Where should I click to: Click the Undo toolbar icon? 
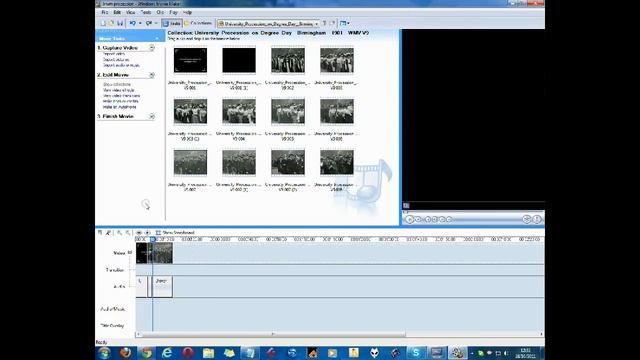click(133, 24)
